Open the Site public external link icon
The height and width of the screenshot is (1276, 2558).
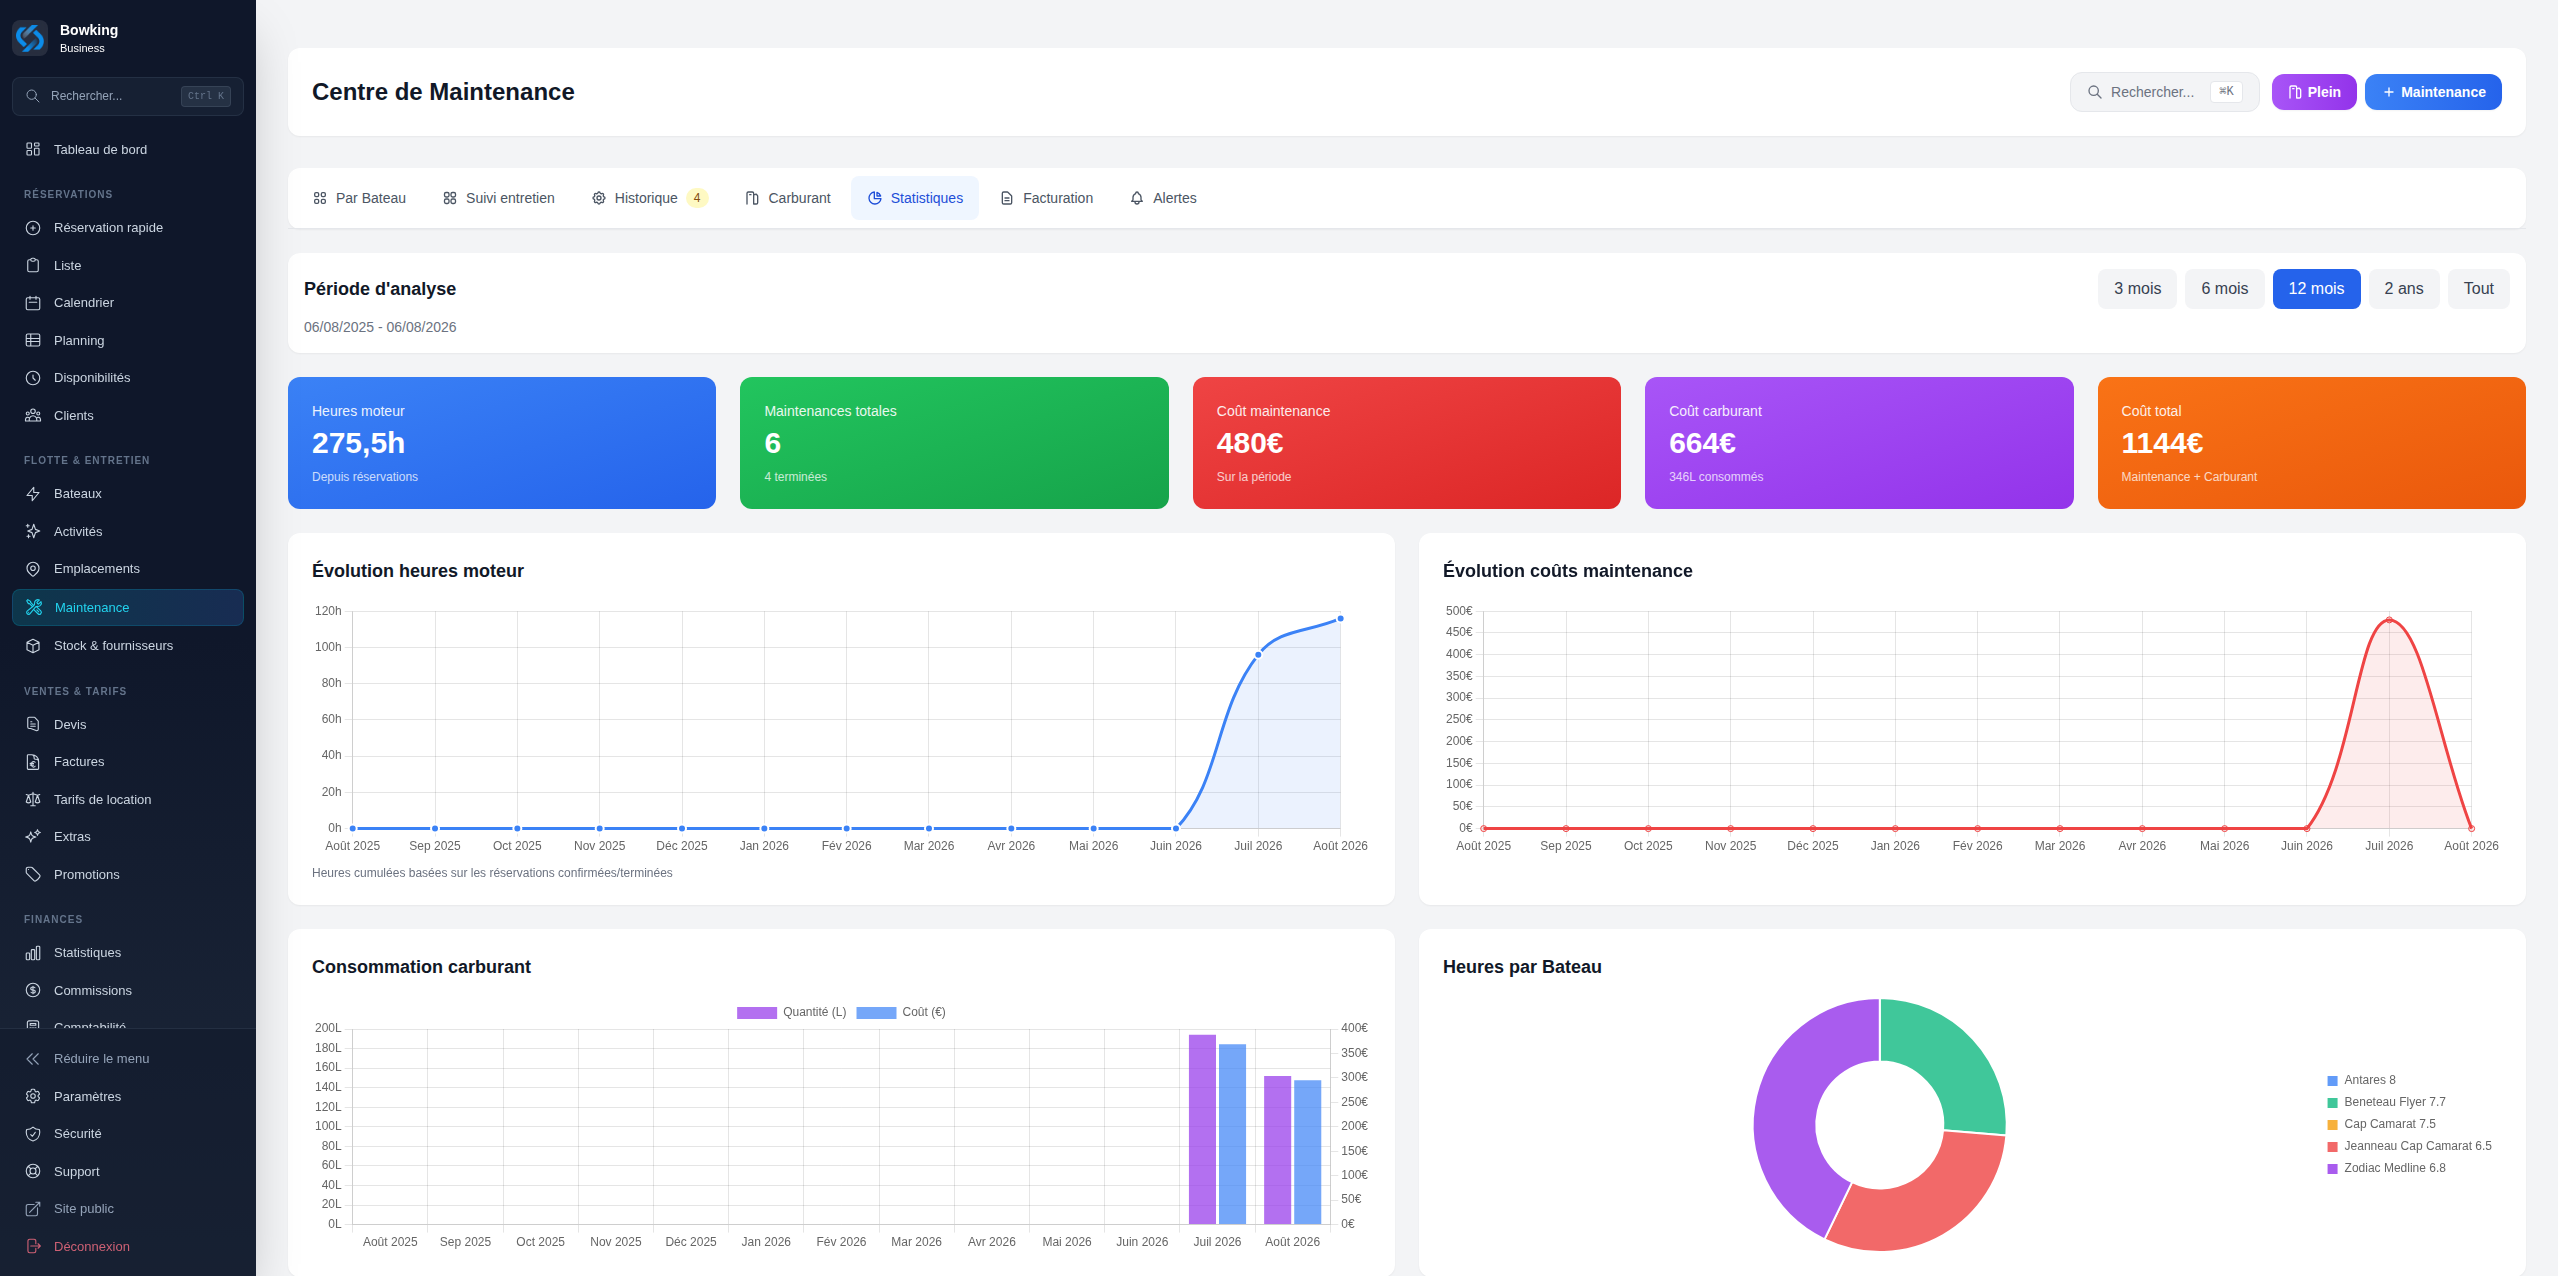pos(33,1209)
